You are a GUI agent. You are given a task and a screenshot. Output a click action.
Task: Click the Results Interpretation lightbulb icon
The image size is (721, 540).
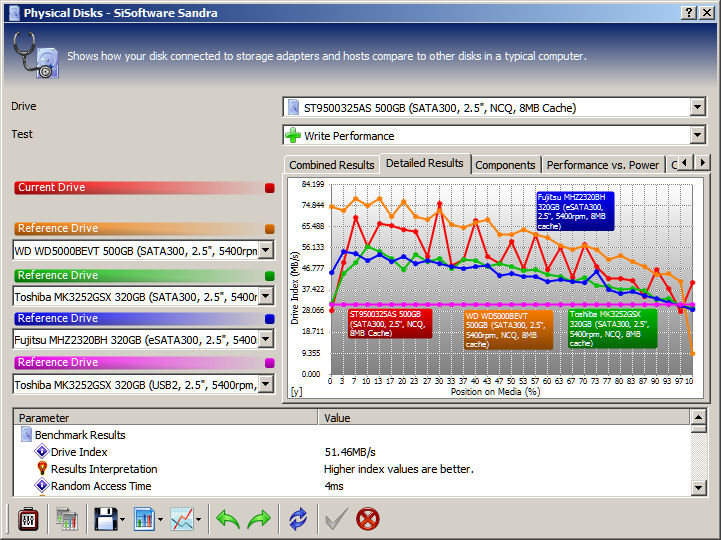click(42, 468)
